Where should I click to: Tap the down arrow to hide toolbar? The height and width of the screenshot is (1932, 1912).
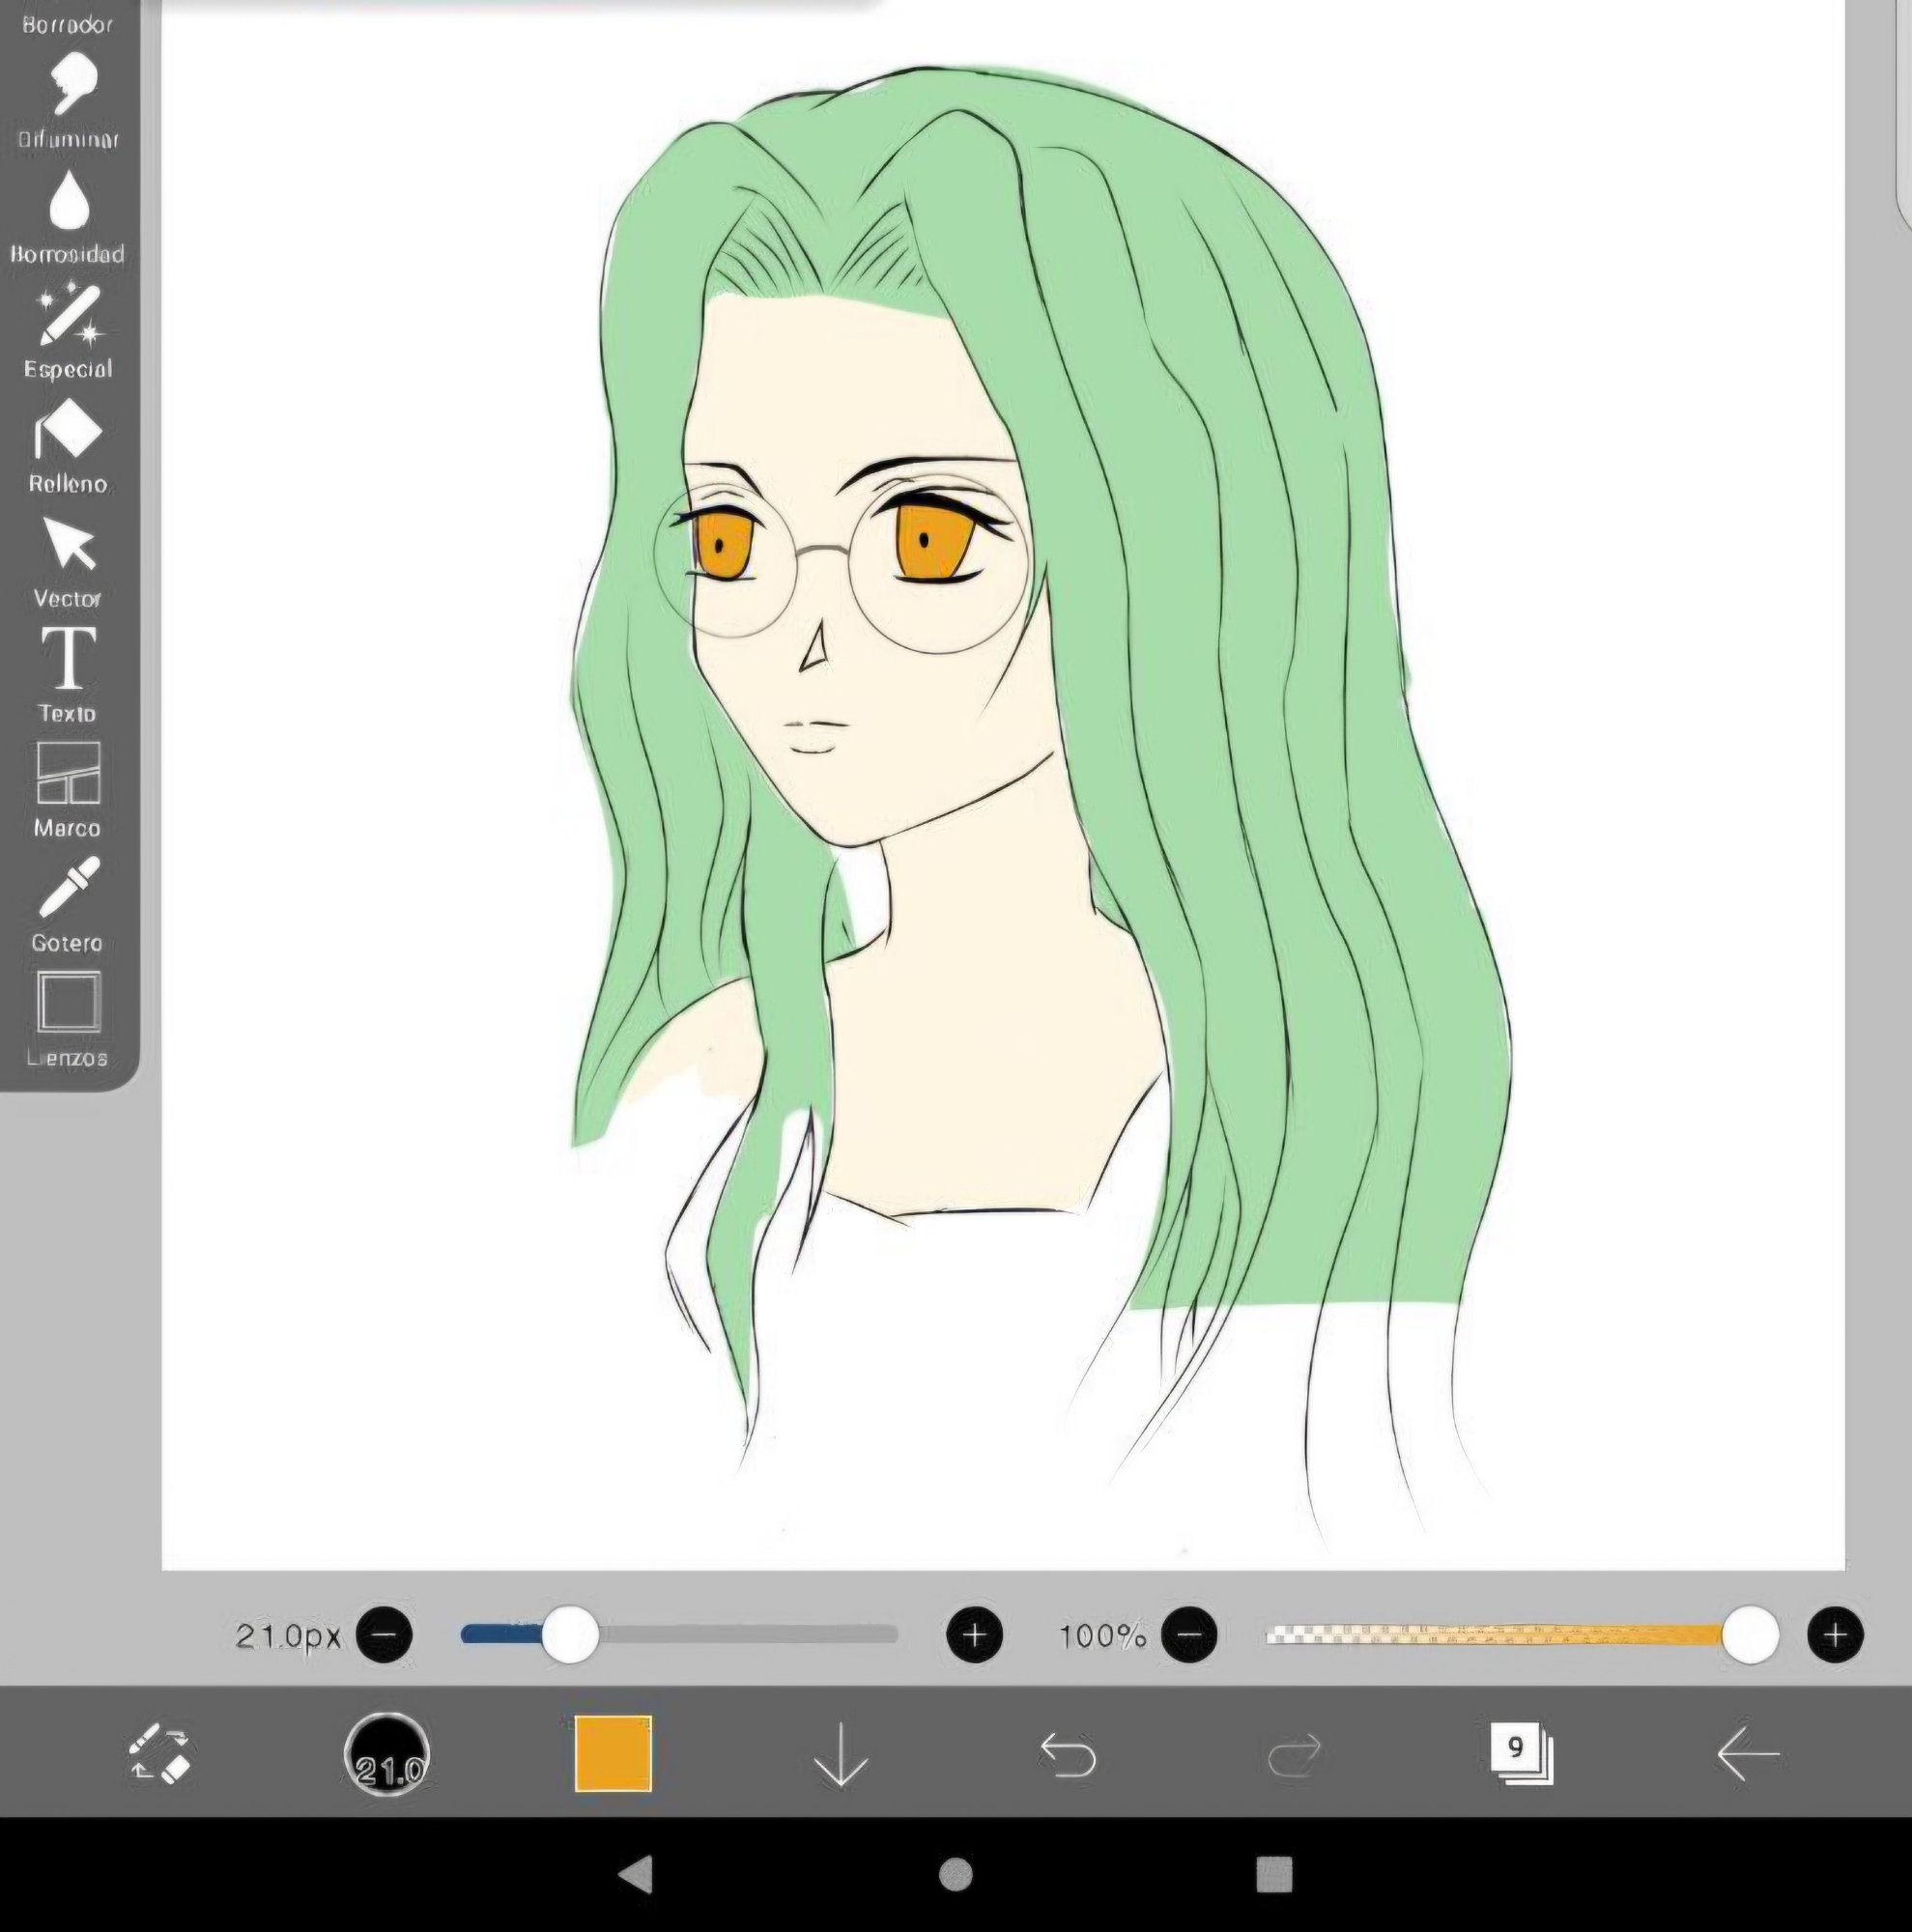pyautogui.click(x=840, y=1753)
